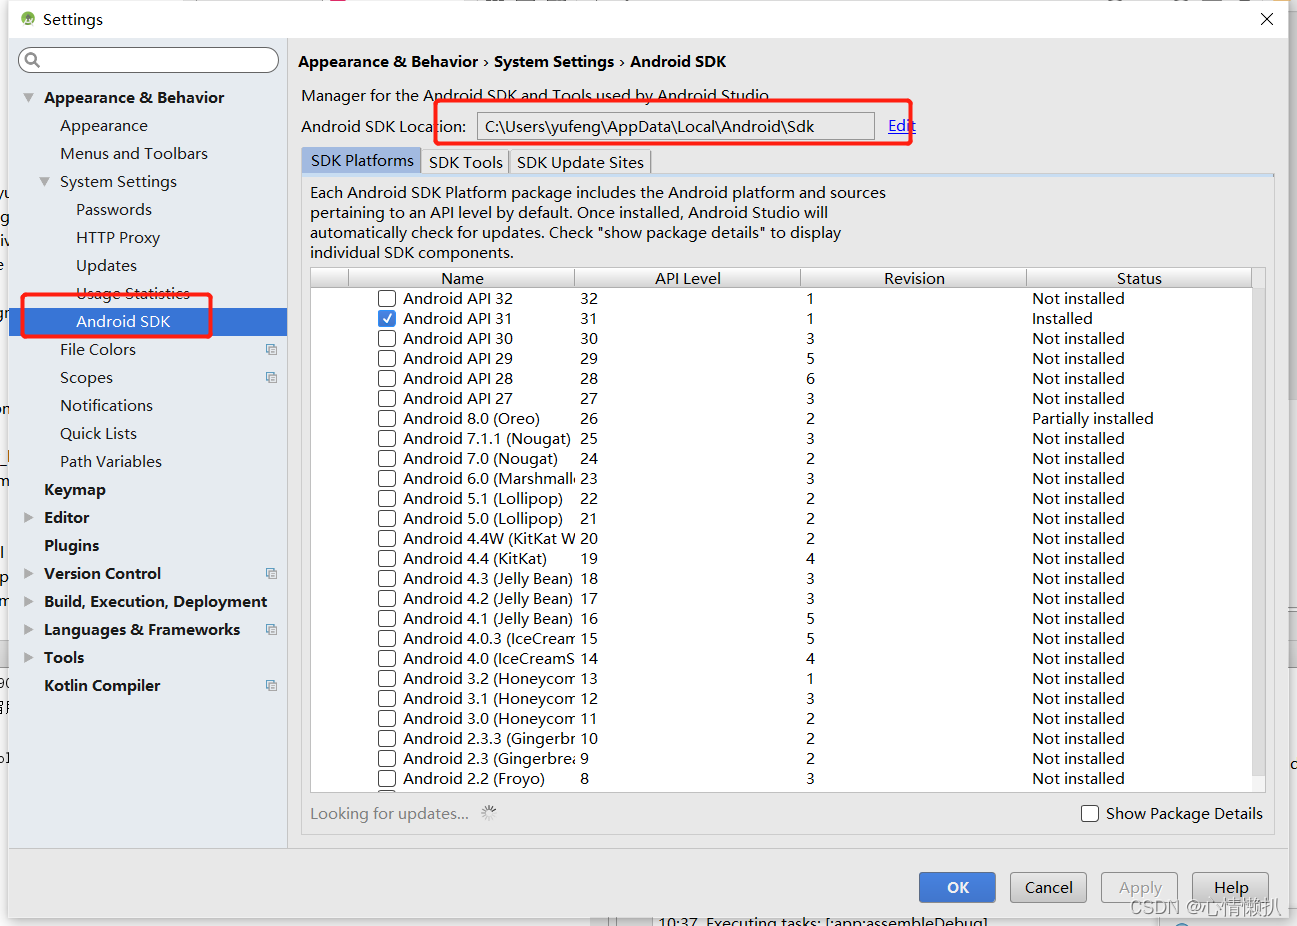Click the search magnifier icon in settings
Viewport: 1297px width, 926px height.
pyautogui.click(x=32, y=60)
